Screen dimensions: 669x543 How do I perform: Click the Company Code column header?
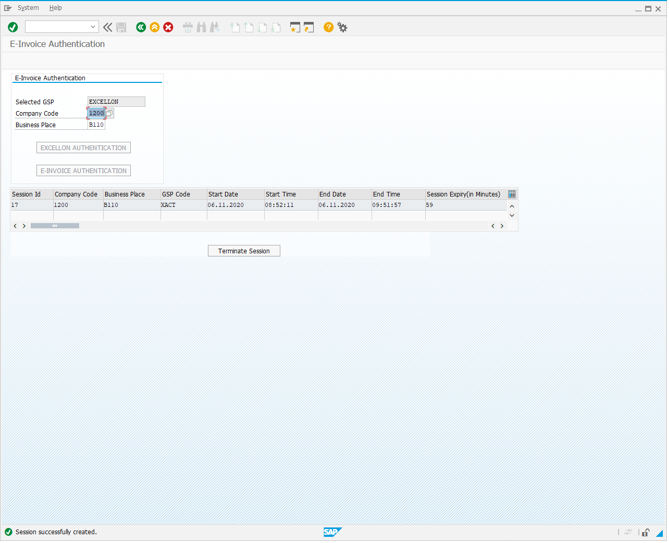[x=78, y=194]
